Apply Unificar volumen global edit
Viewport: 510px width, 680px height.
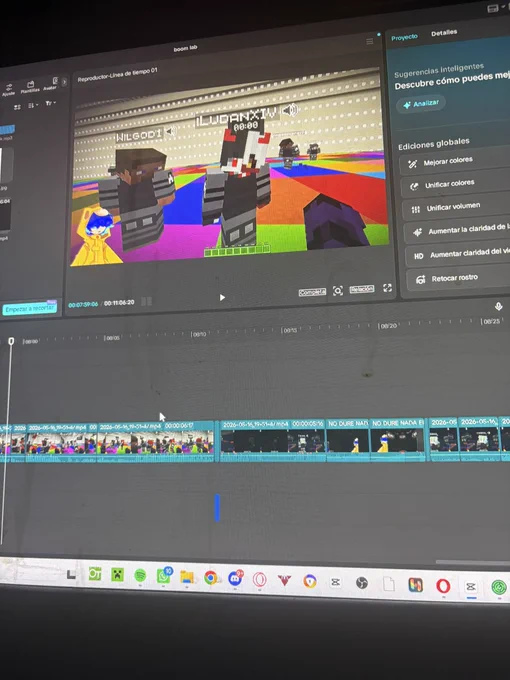[457, 208]
